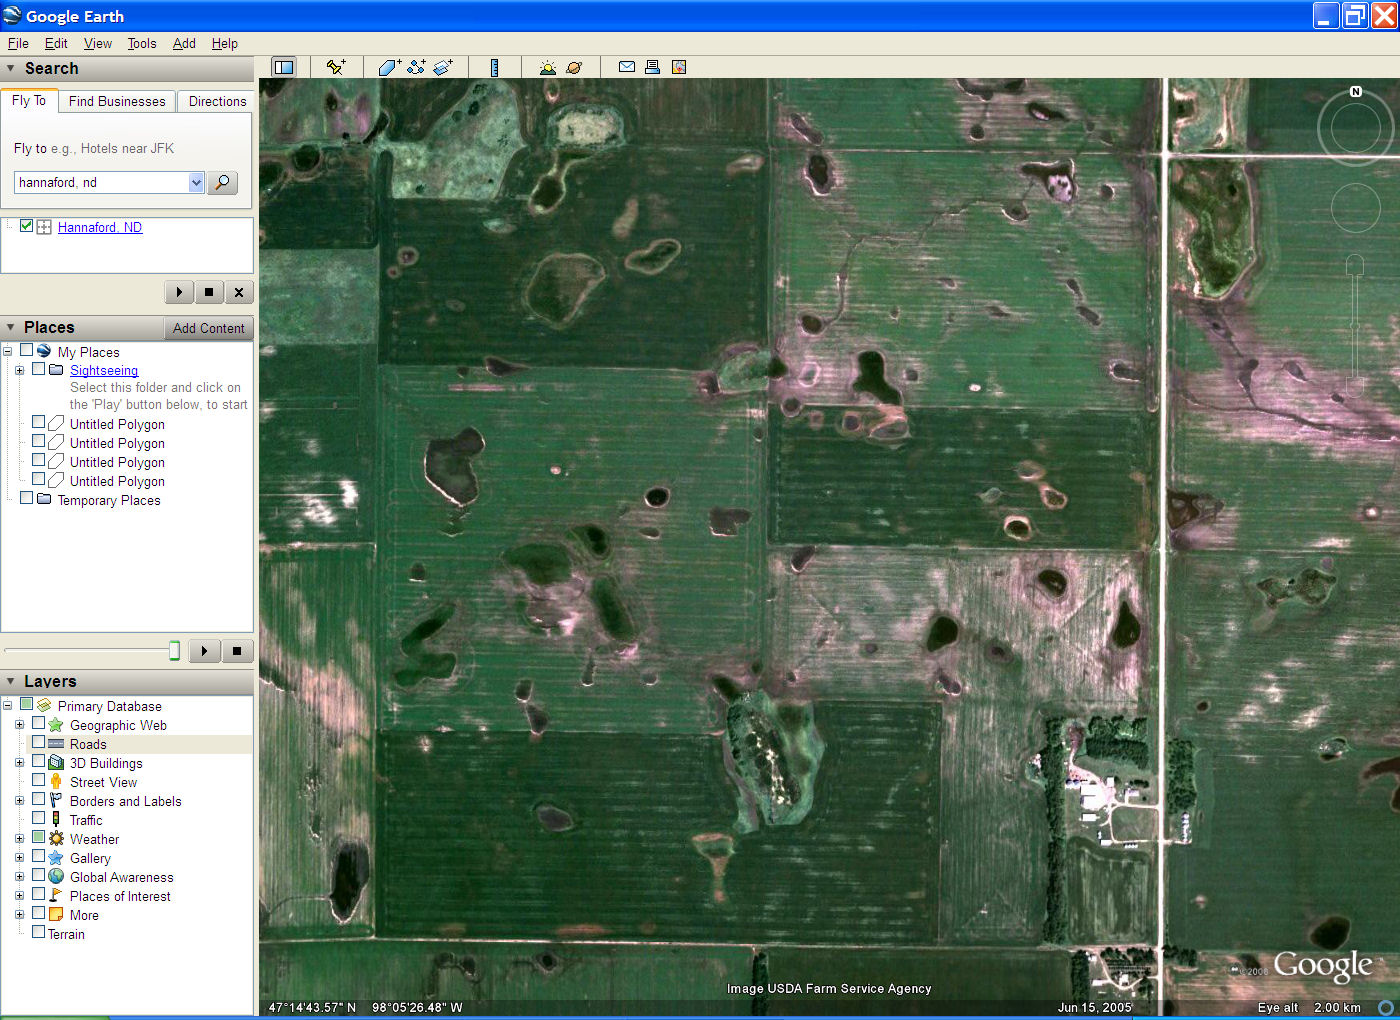
Task: Open the Add menu
Action: [x=184, y=43]
